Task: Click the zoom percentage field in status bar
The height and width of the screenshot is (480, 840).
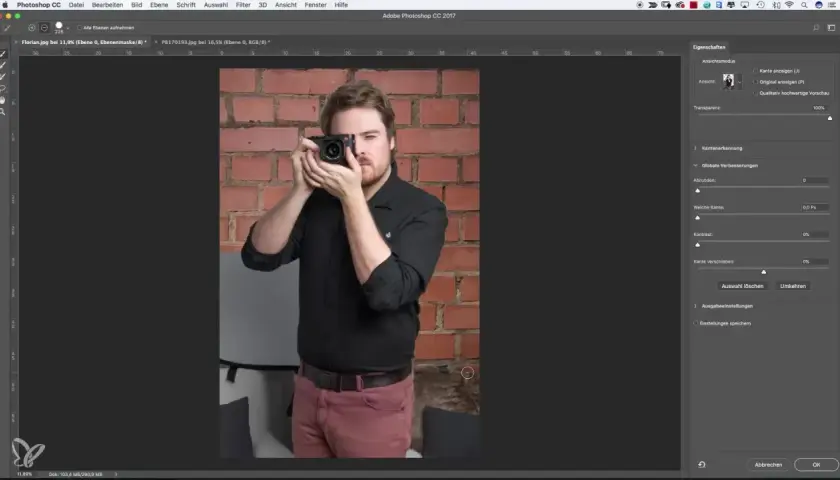Action: (x=25, y=474)
